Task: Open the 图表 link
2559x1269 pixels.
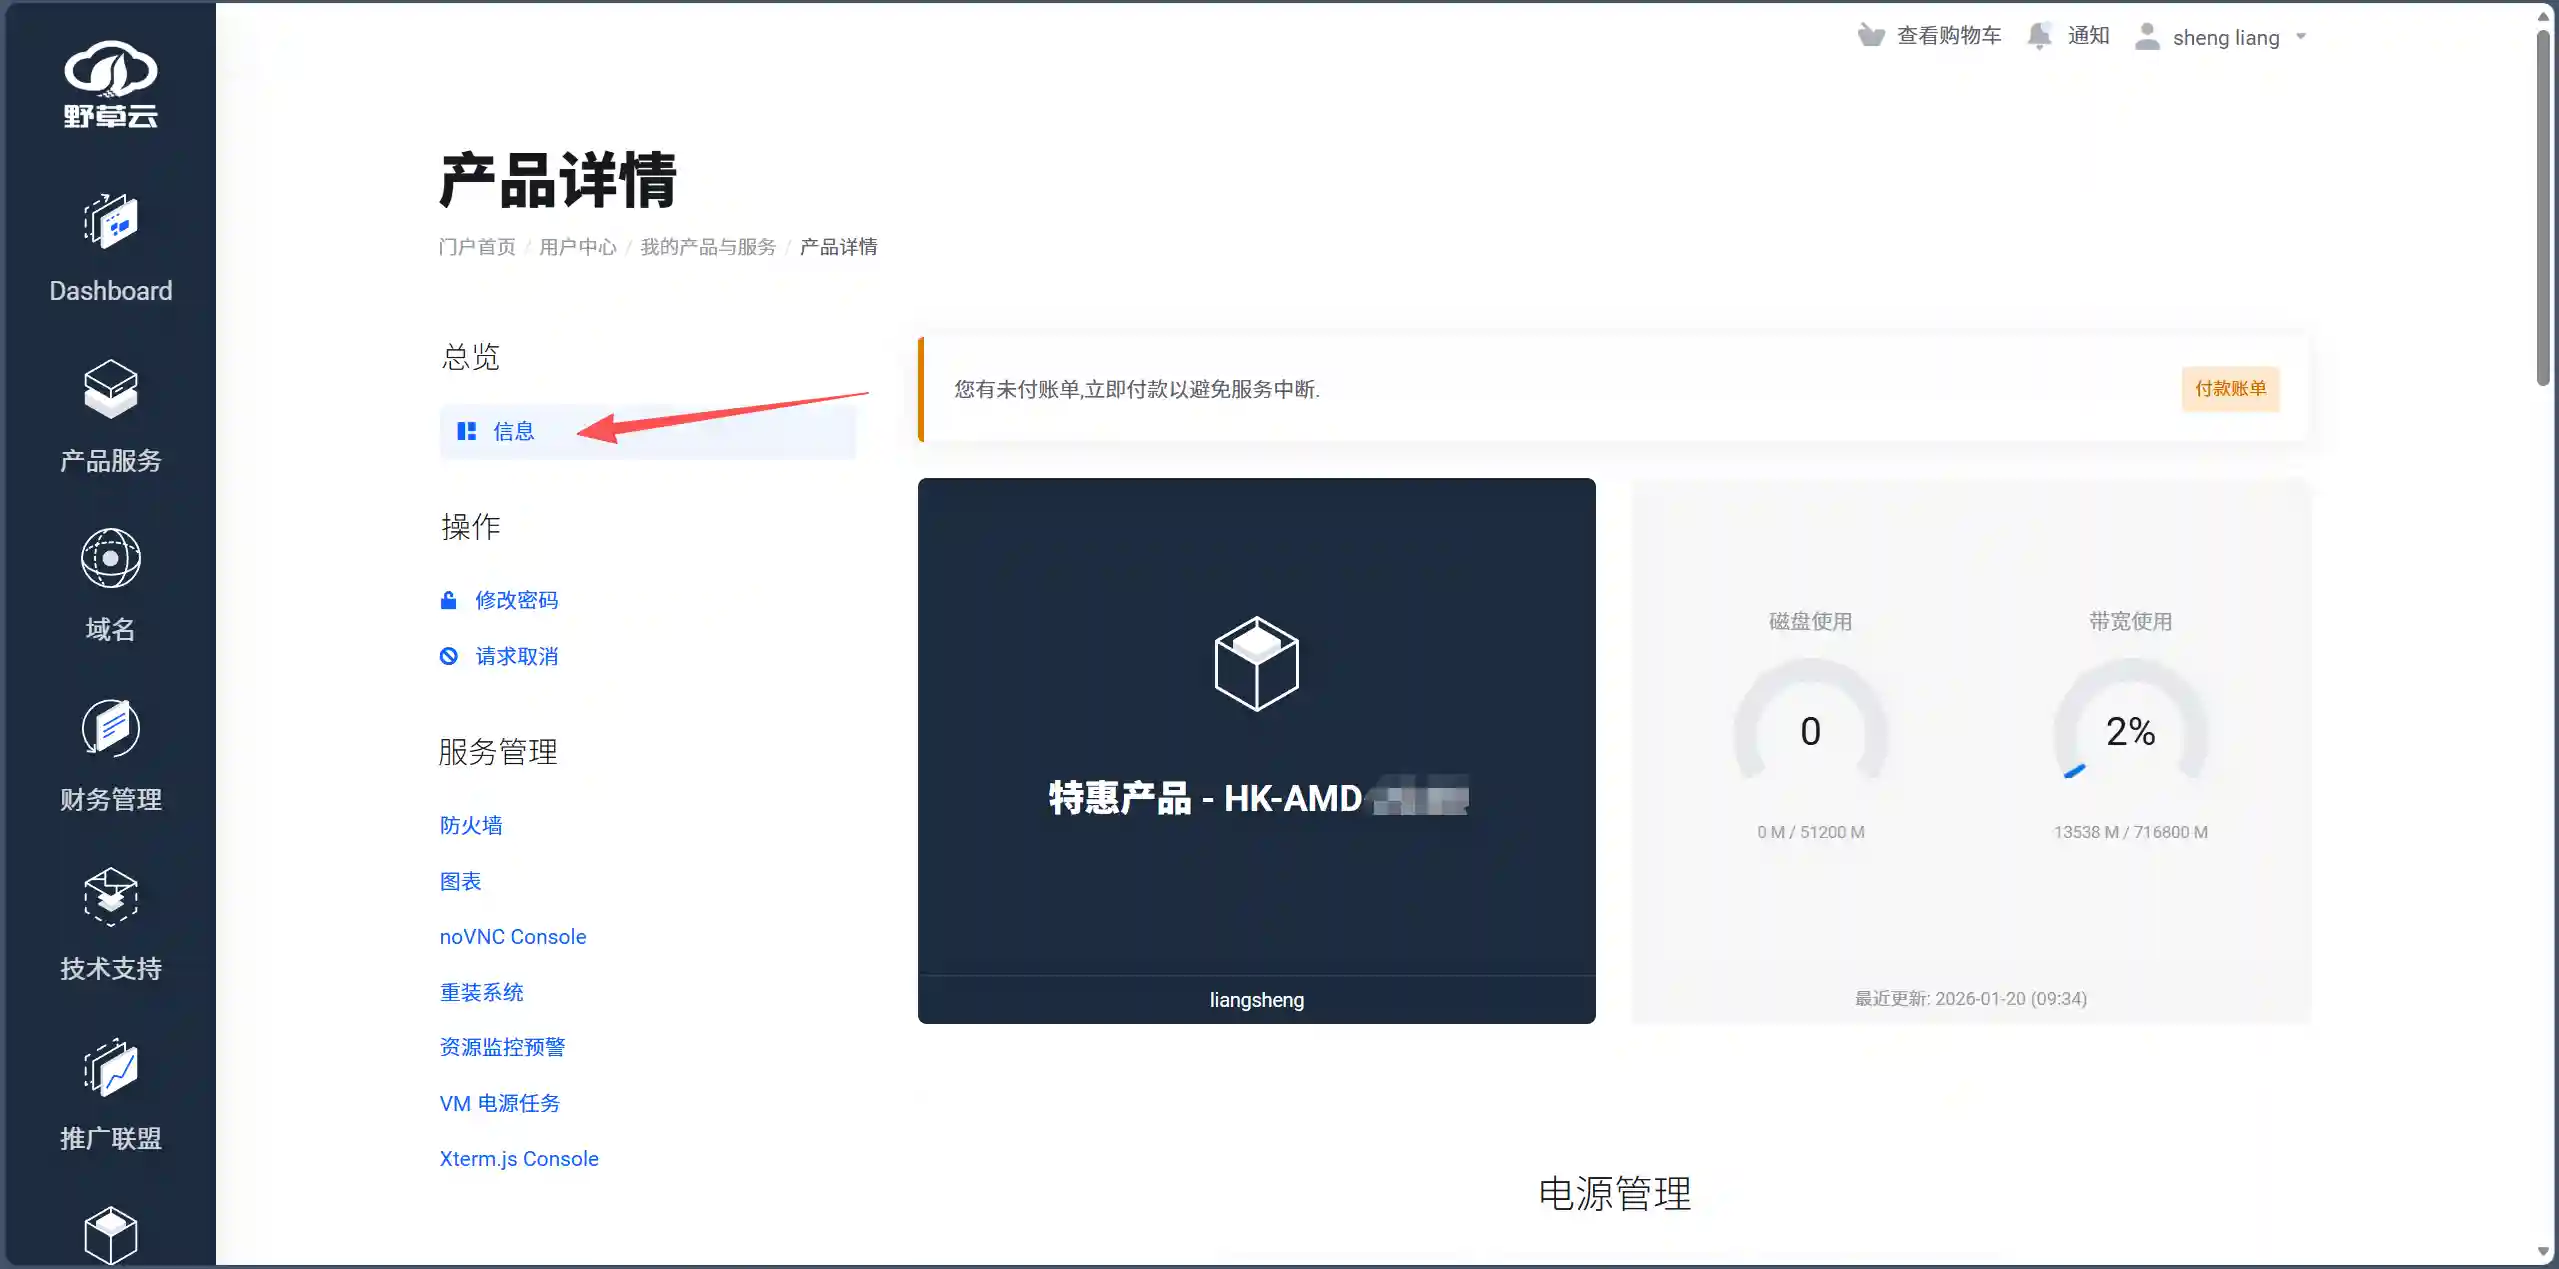Action: (x=461, y=881)
